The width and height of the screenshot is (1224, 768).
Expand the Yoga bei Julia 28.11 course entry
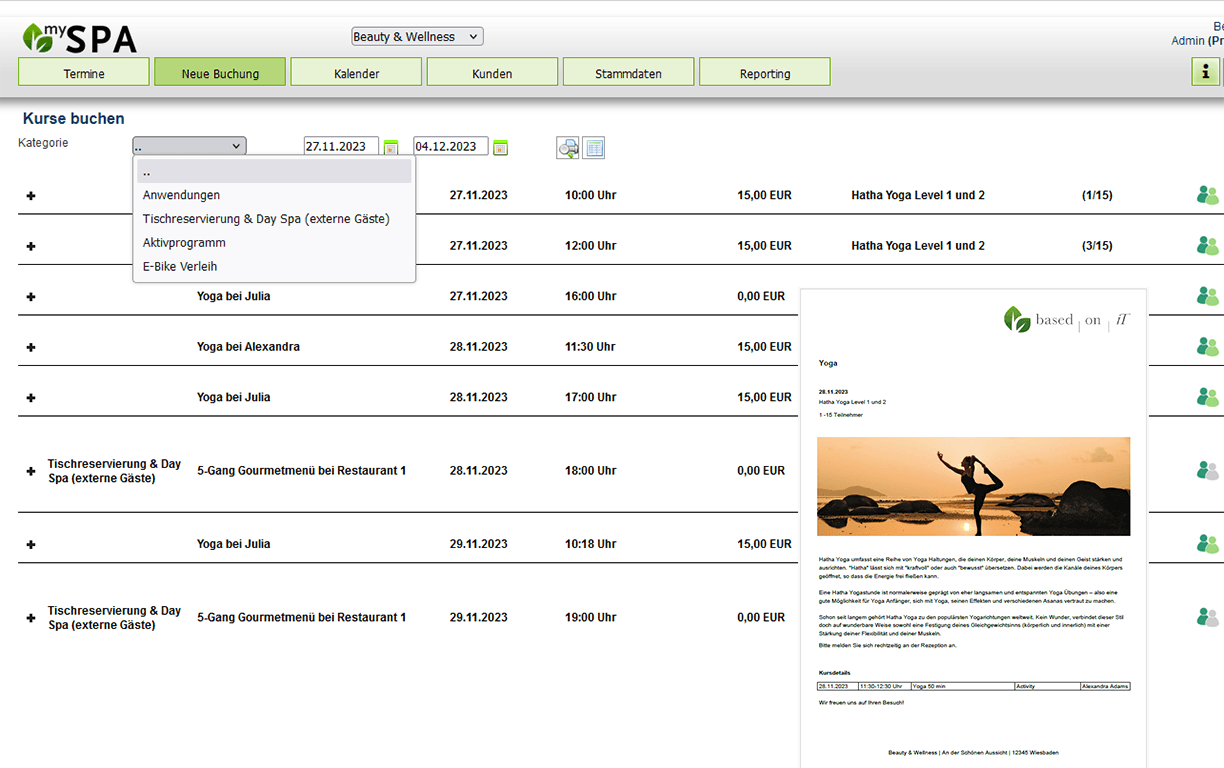[x=30, y=397]
